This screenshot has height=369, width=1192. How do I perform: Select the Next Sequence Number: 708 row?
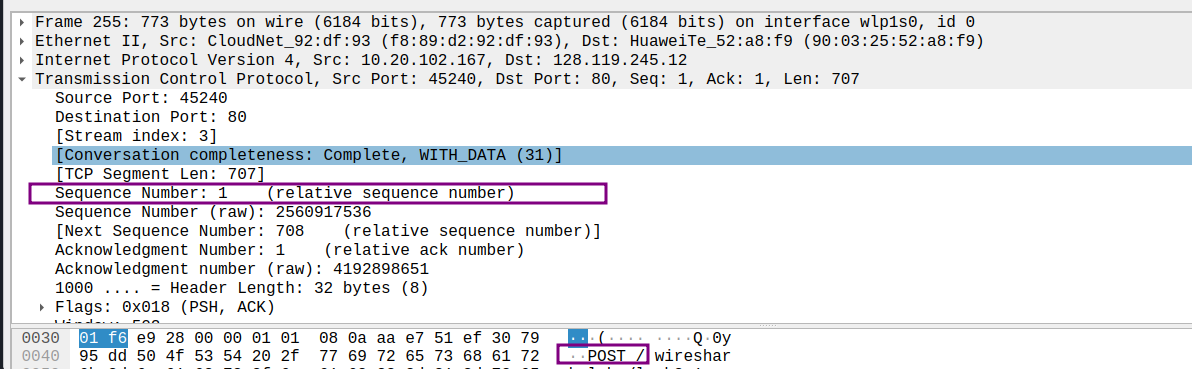click(328, 231)
